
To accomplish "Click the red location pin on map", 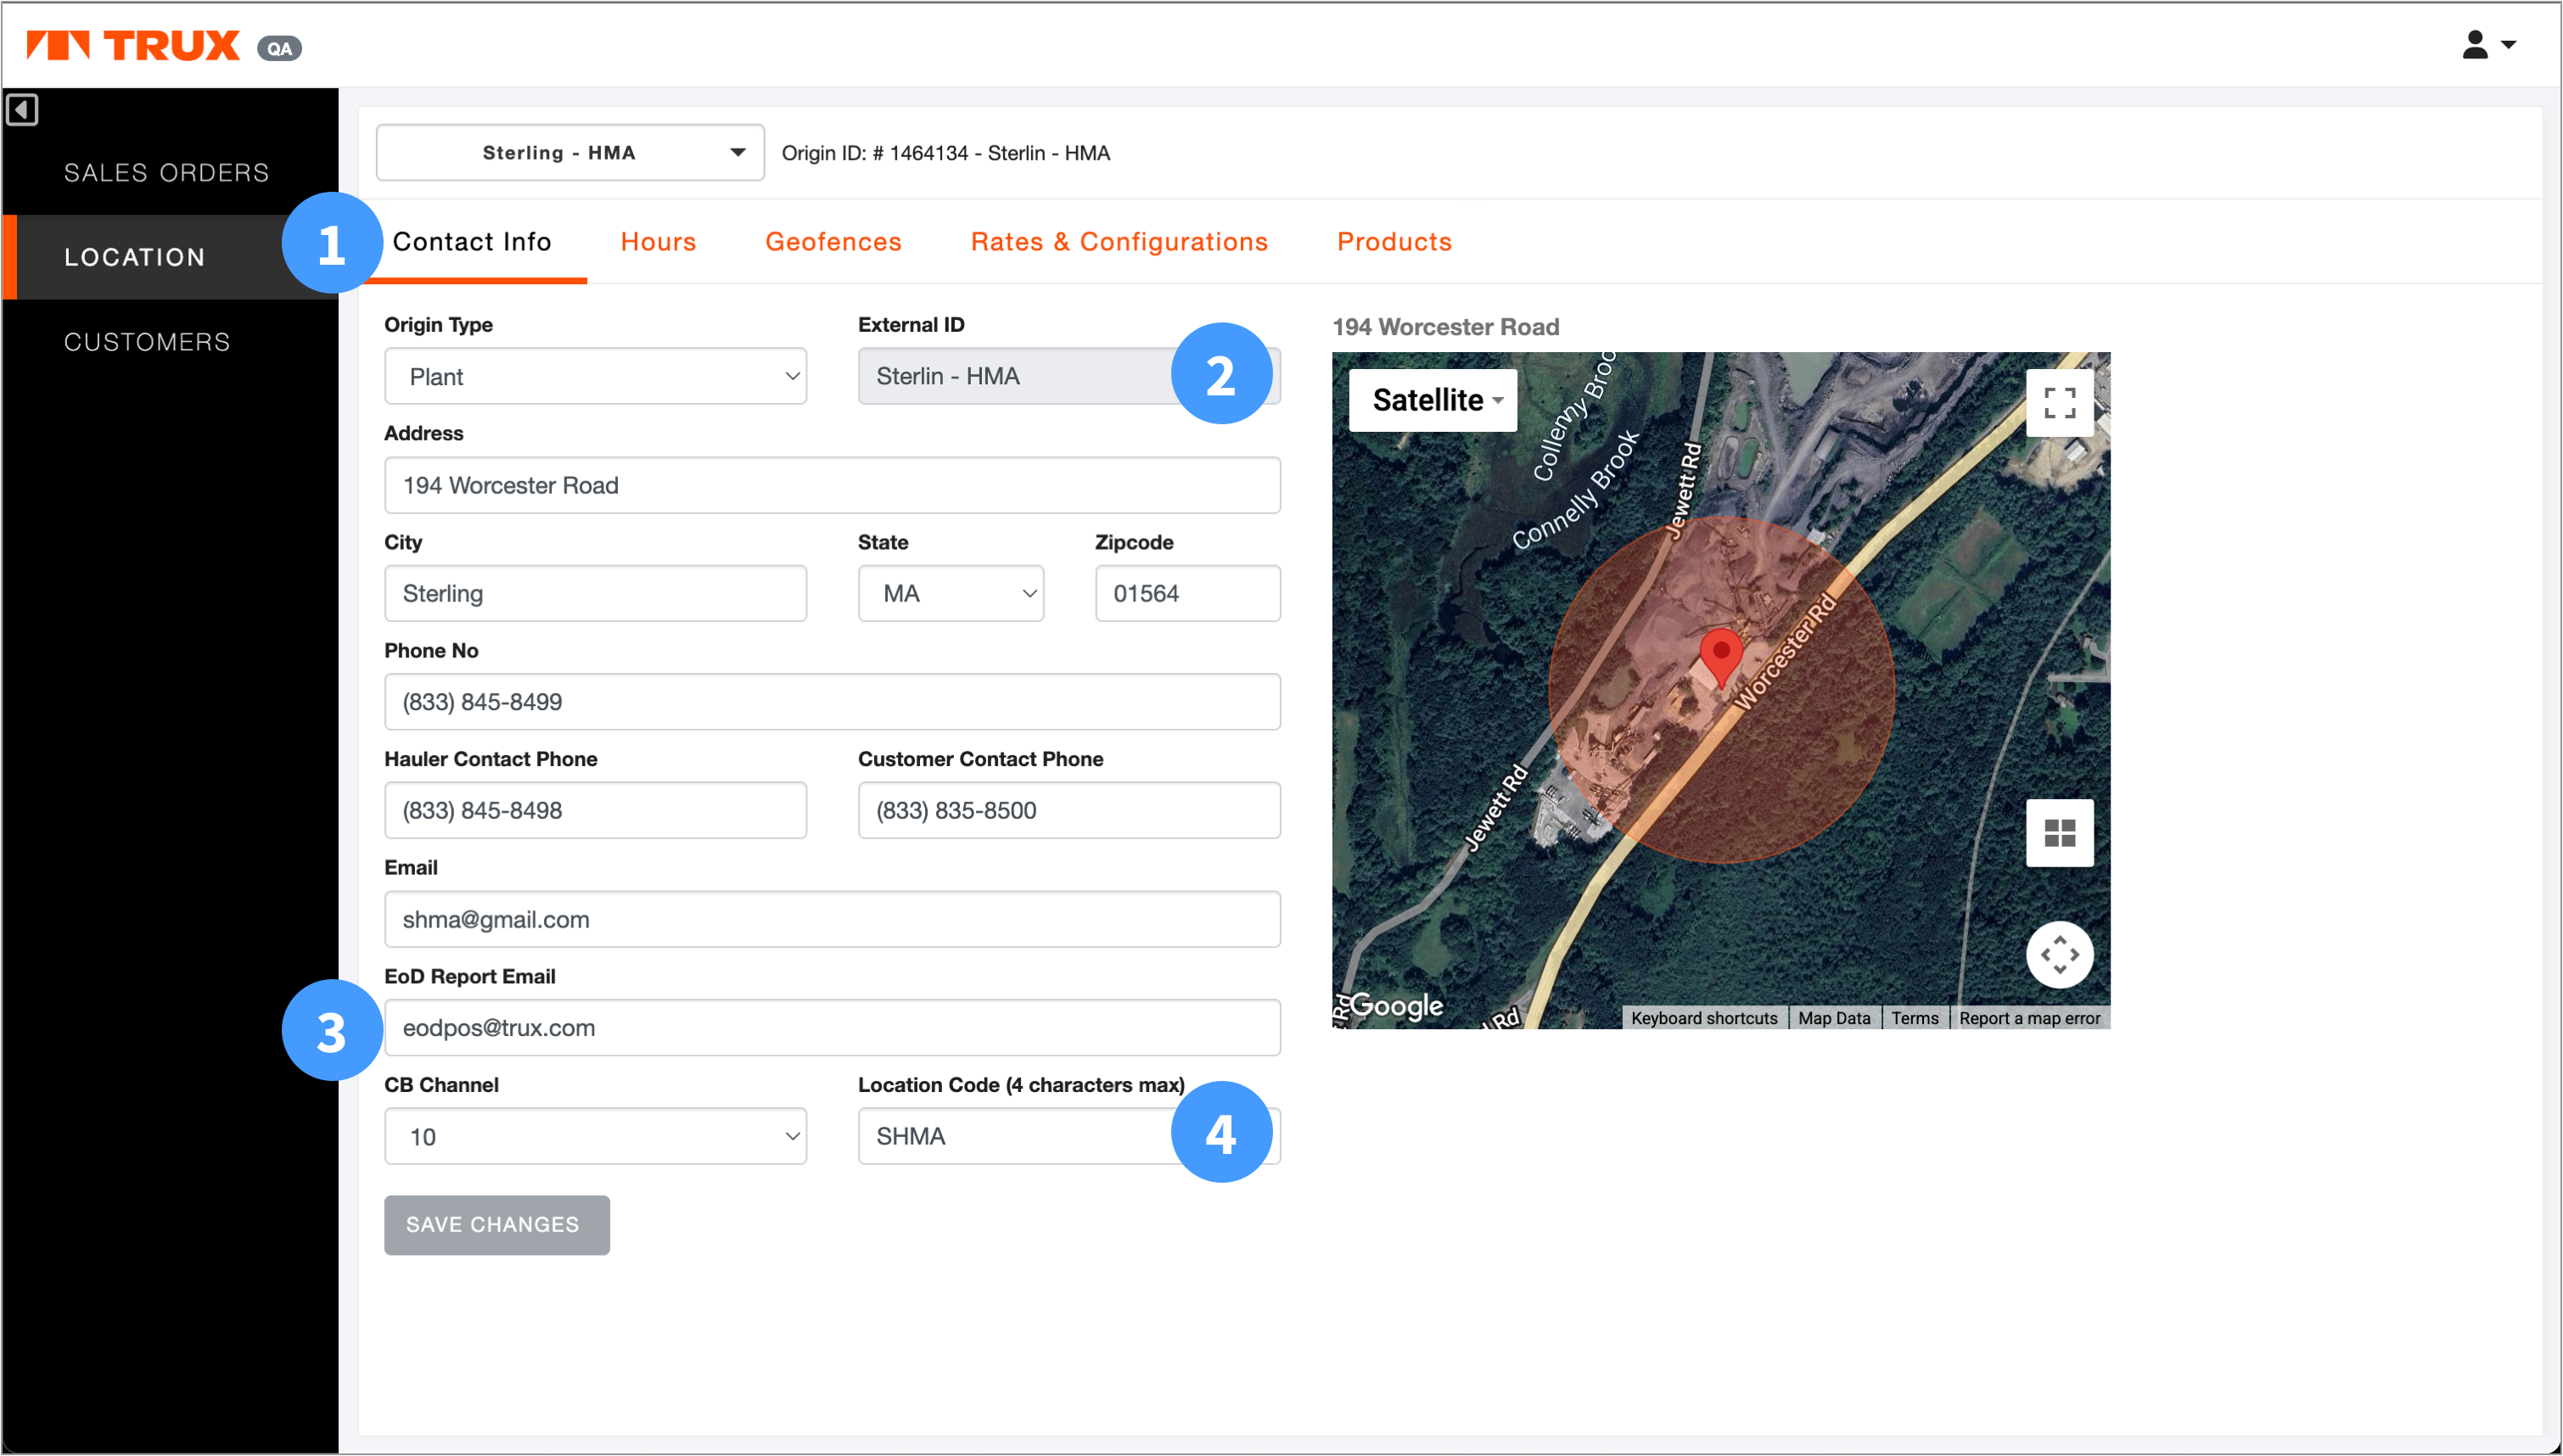I will 1721,657.
